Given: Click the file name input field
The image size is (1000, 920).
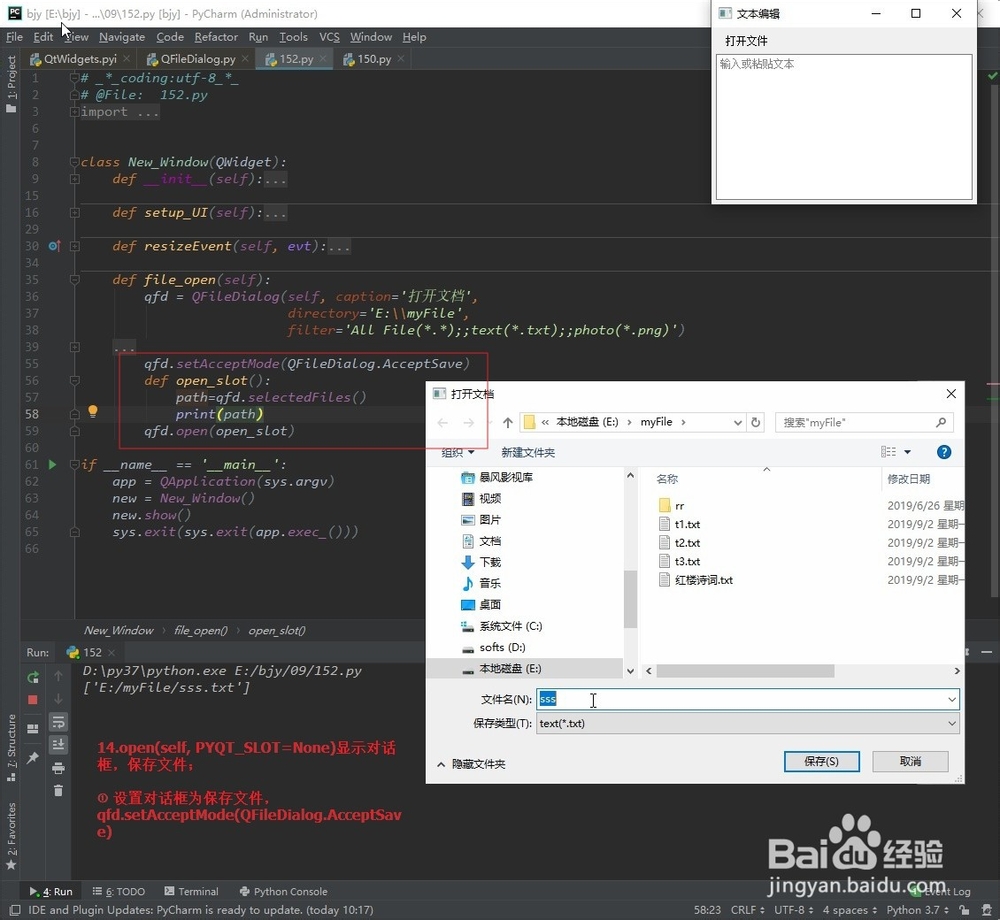Looking at the screenshot, I should tap(747, 699).
